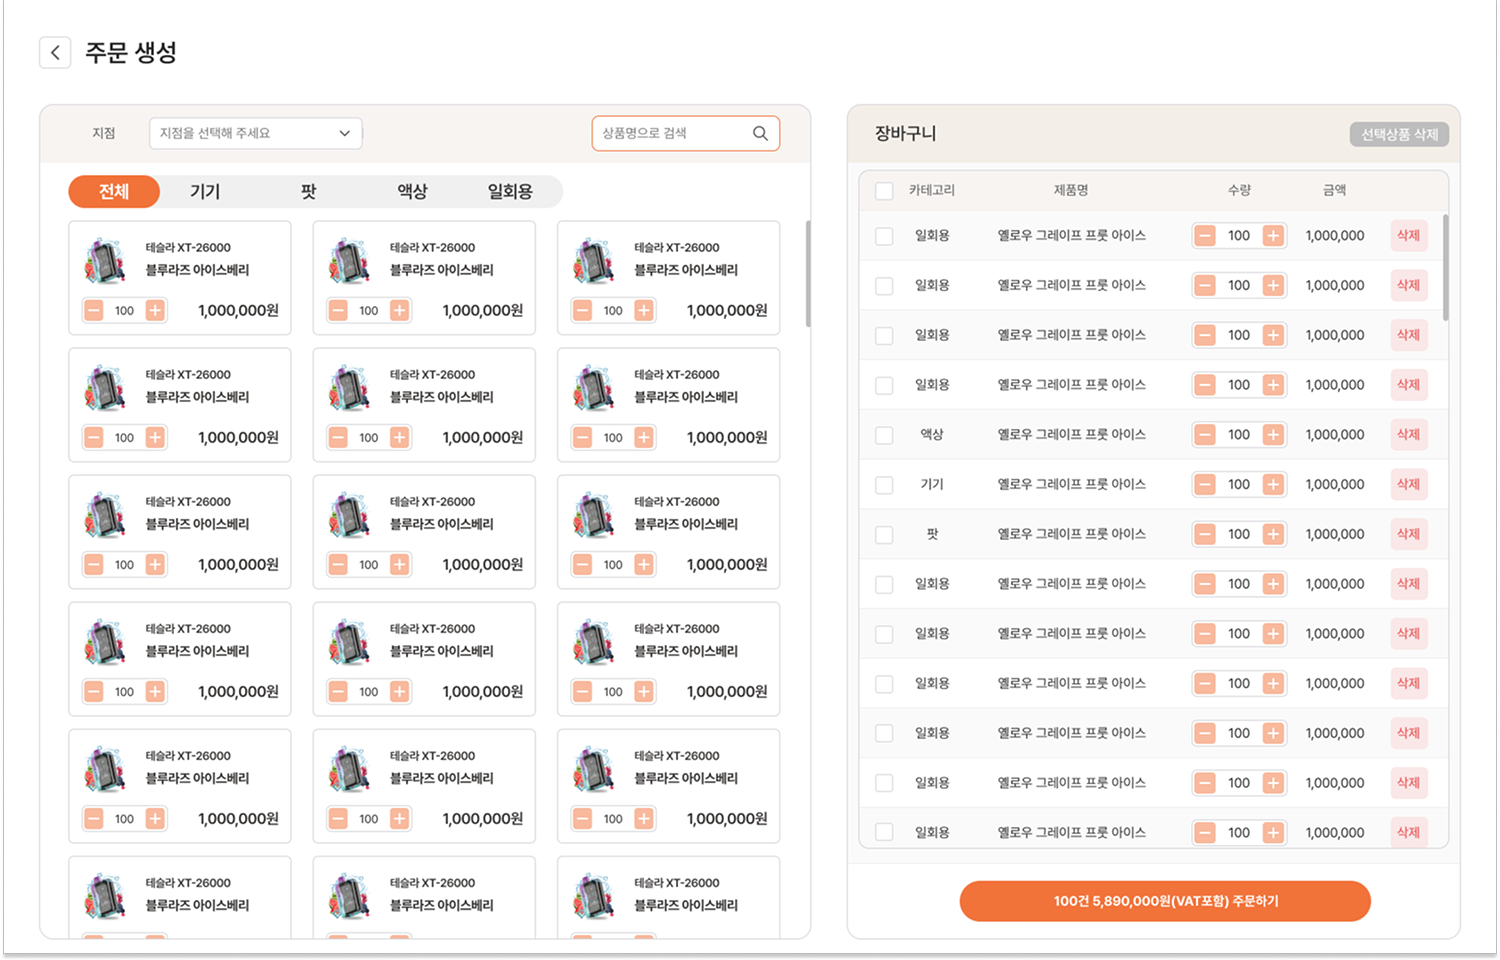Toggle the select-all checkbox in cart header
Viewport: 1500px width, 960px height.
pyautogui.click(x=884, y=191)
